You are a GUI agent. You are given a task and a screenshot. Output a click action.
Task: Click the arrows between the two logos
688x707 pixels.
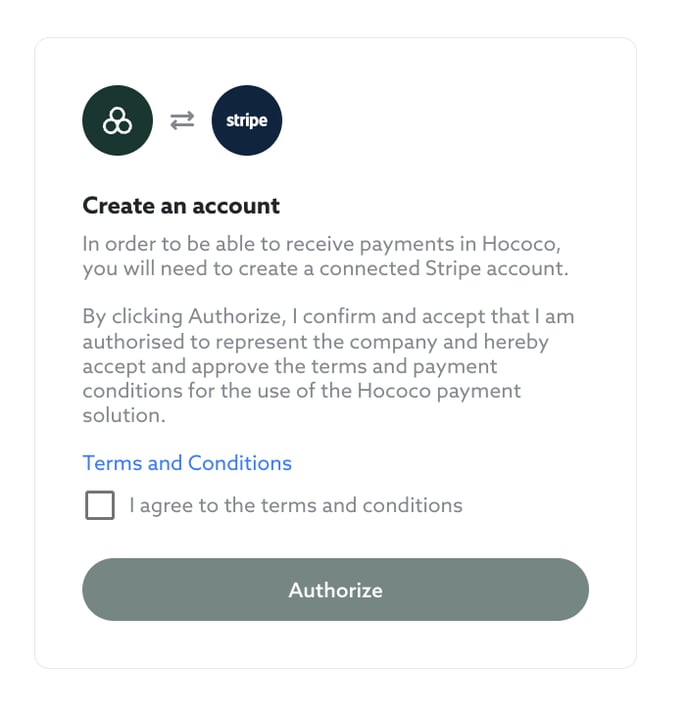[182, 121]
